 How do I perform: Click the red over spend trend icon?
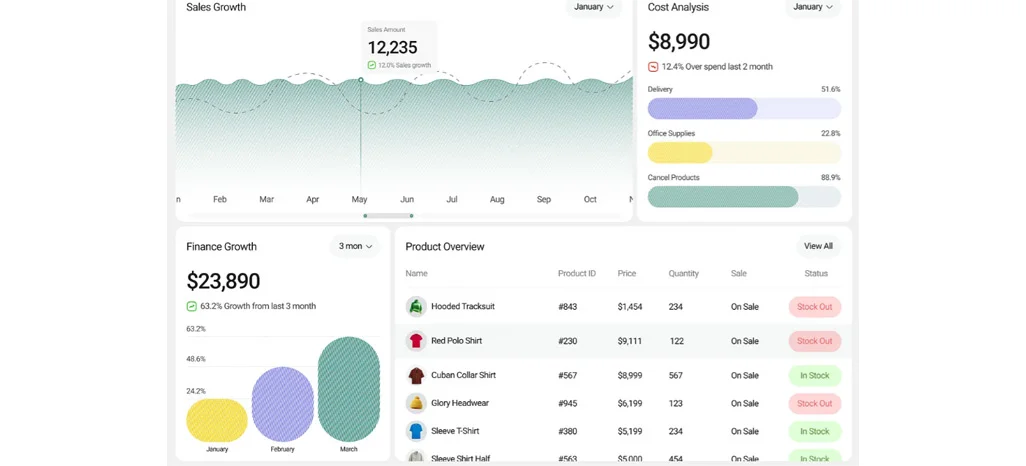[653, 67]
